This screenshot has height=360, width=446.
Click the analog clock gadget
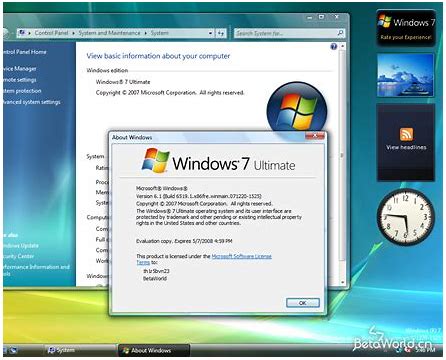[x=406, y=216]
